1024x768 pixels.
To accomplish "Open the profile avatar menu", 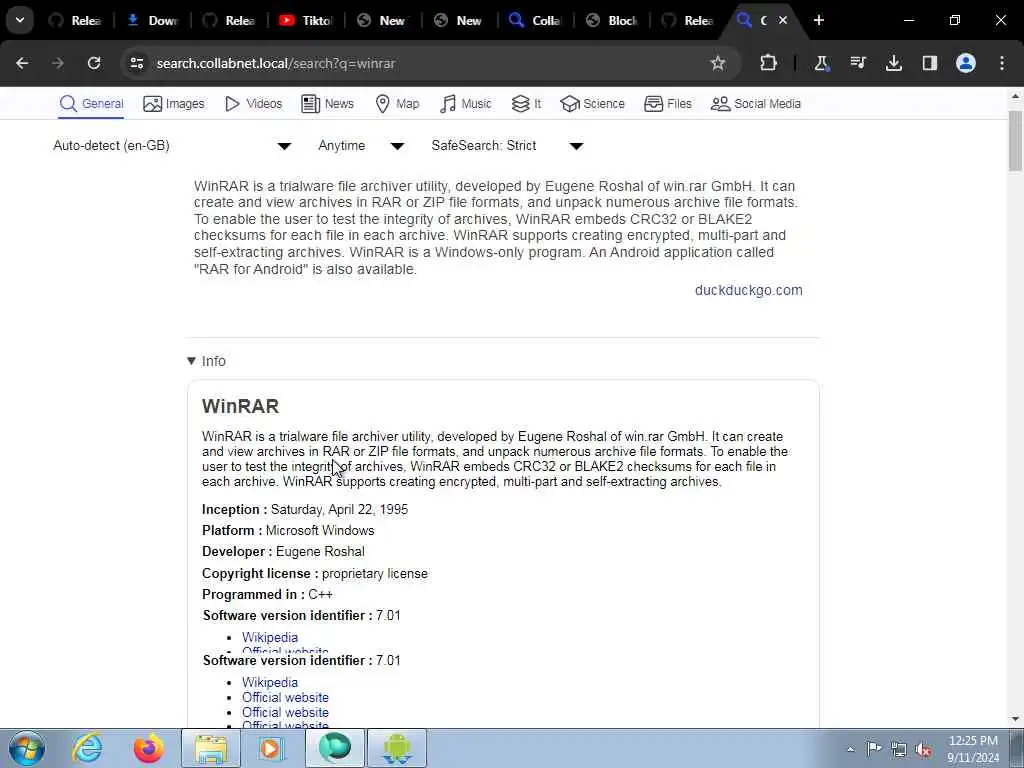I will pyautogui.click(x=966, y=63).
